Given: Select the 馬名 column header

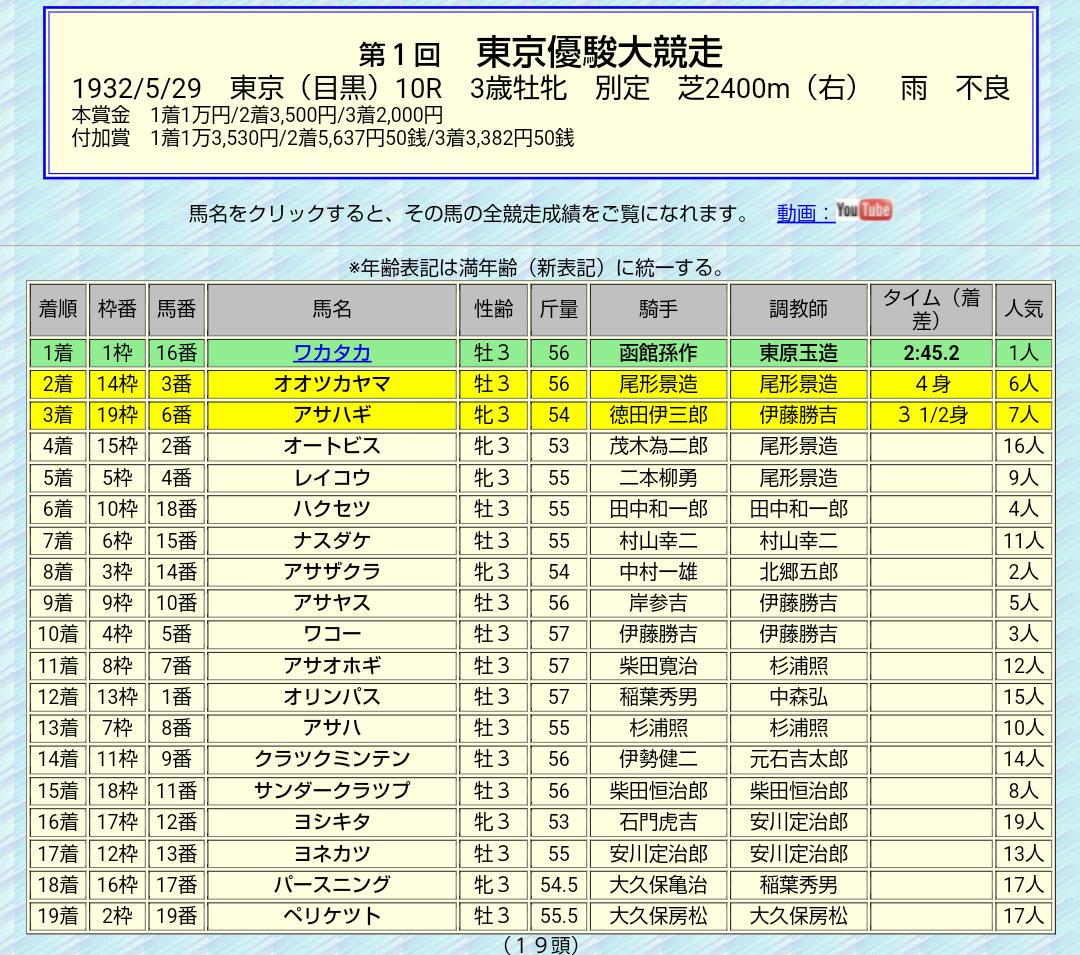Looking at the screenshot, I should (x=332, y=309).
